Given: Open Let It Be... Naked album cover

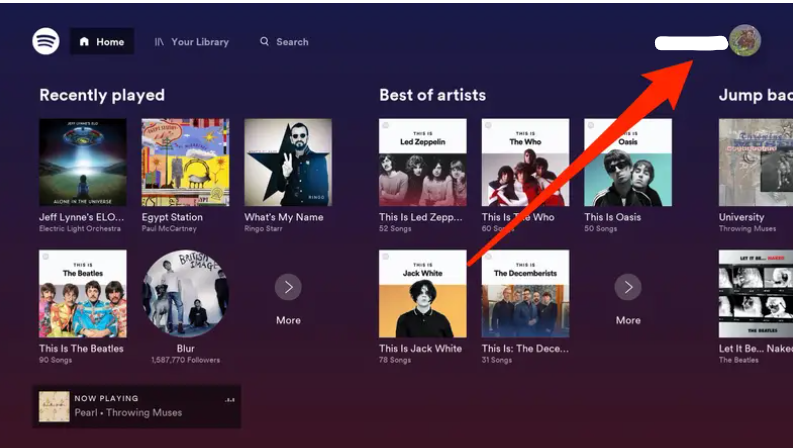Looking at the screenshot, I should click(756, 294).
